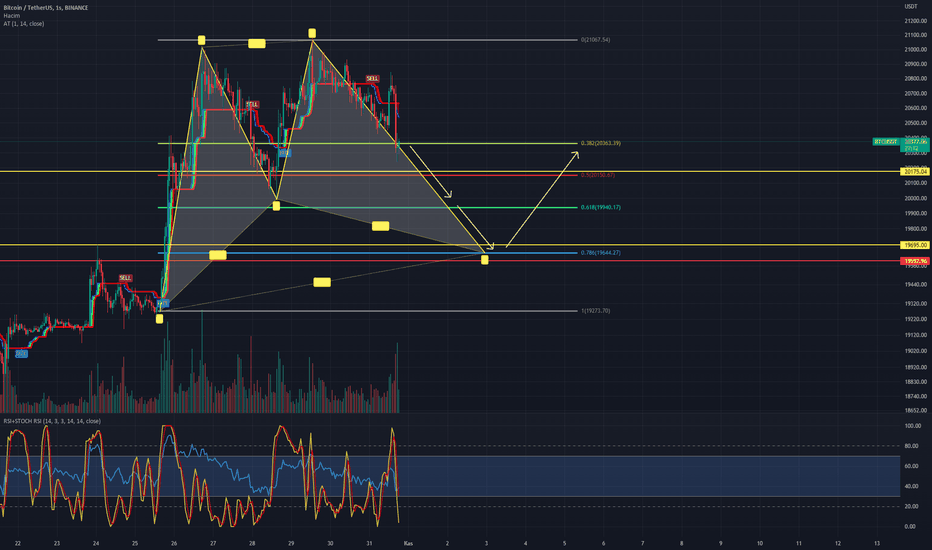The image size is (932, 550).
Task: Select the Hacim volume indicator label
Action: coord(12,15)
